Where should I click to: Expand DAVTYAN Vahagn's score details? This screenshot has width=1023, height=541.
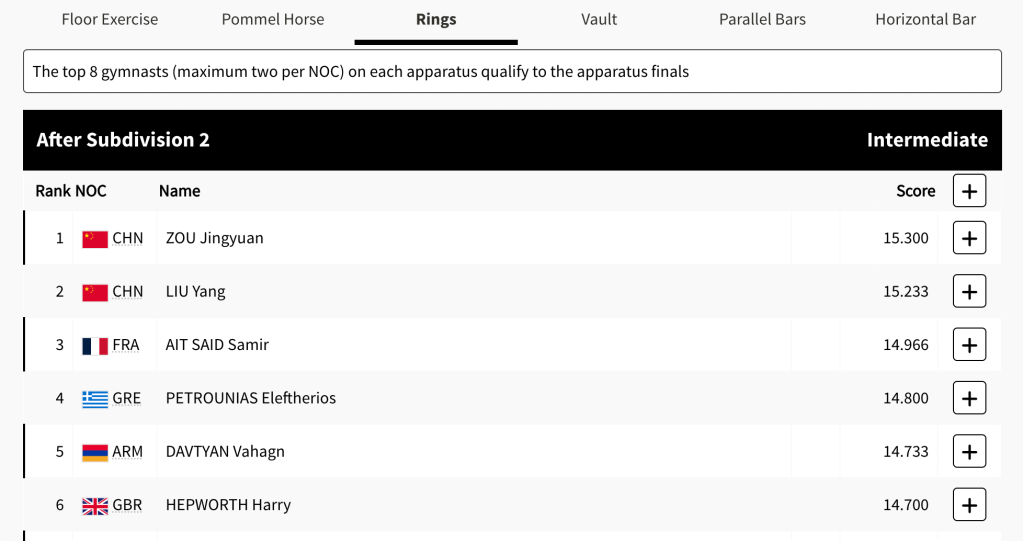click(969, 451)
